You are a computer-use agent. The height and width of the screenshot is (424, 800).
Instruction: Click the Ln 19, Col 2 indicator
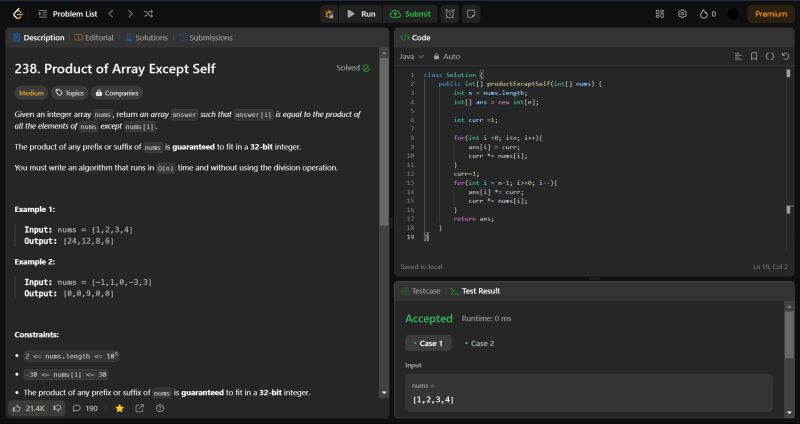[770, 267]
